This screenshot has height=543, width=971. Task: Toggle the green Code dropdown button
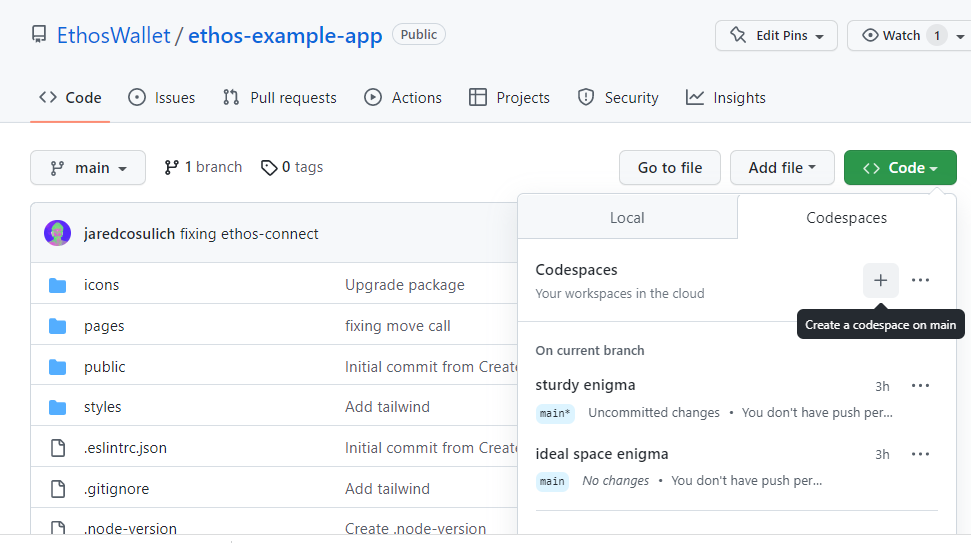(x=900, y=168)
